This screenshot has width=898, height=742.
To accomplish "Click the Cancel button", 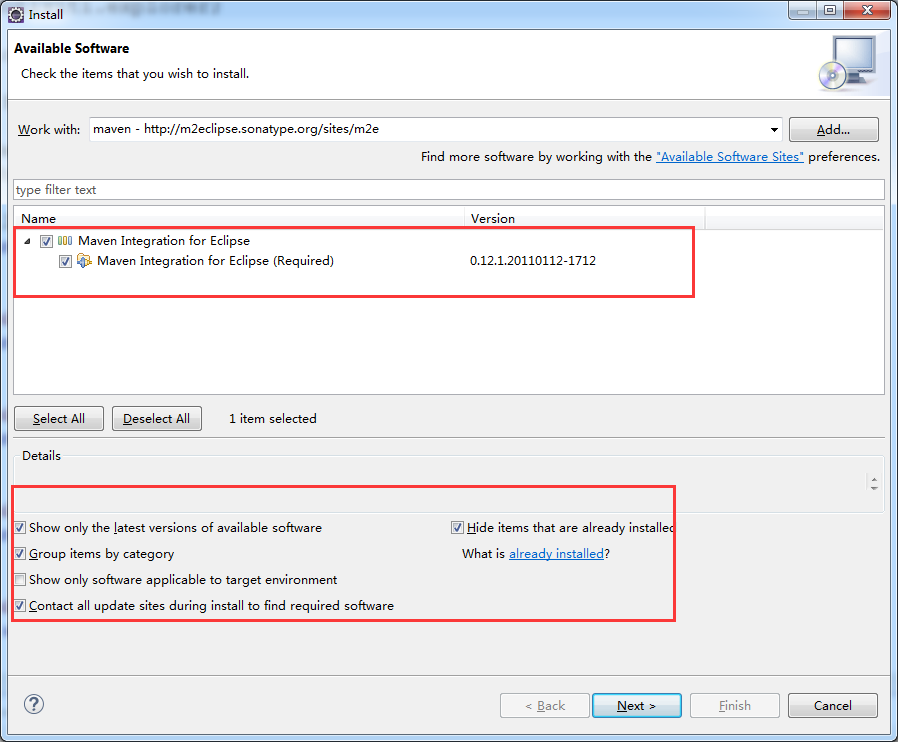I will 833,705.
